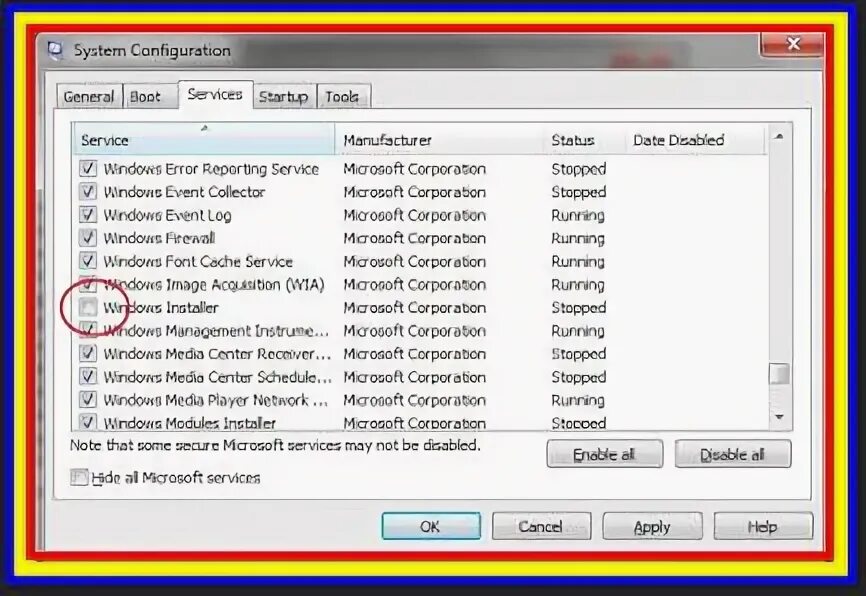Click the System Configuration title bar icon
Image resolution: width=866 pixels, height=596 pixels.
click(x=55, y=50)
